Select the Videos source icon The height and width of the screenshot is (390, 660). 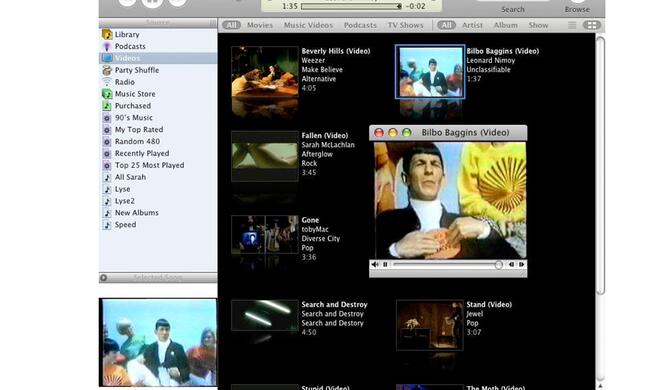(107, 58)
